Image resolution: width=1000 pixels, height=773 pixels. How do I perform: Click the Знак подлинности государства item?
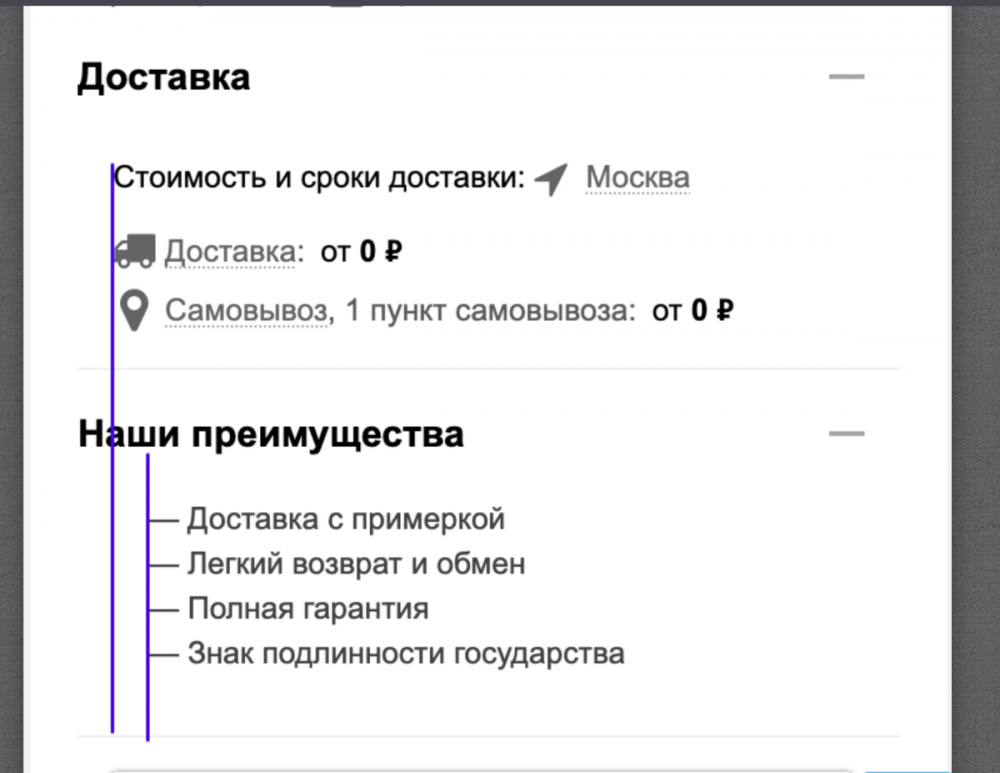pos(406,653)
